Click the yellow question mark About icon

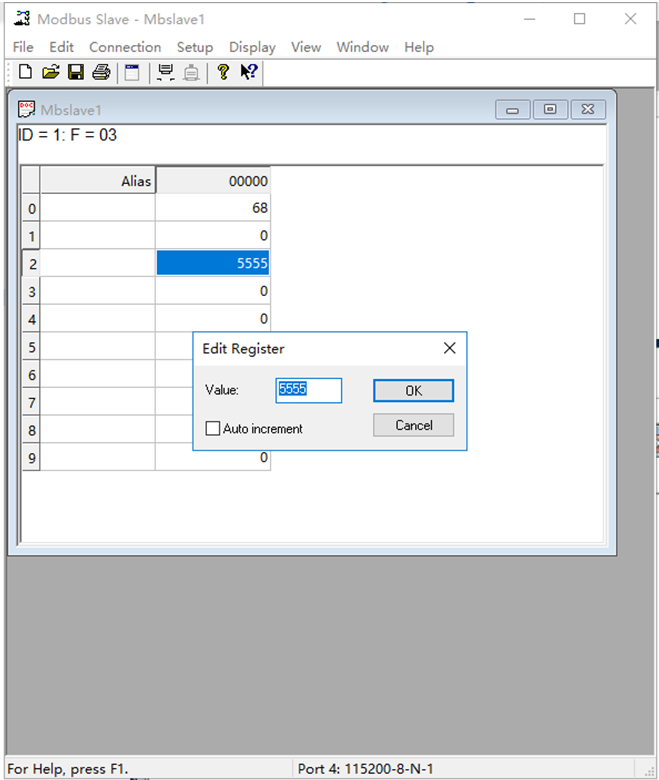pos(223,72)
